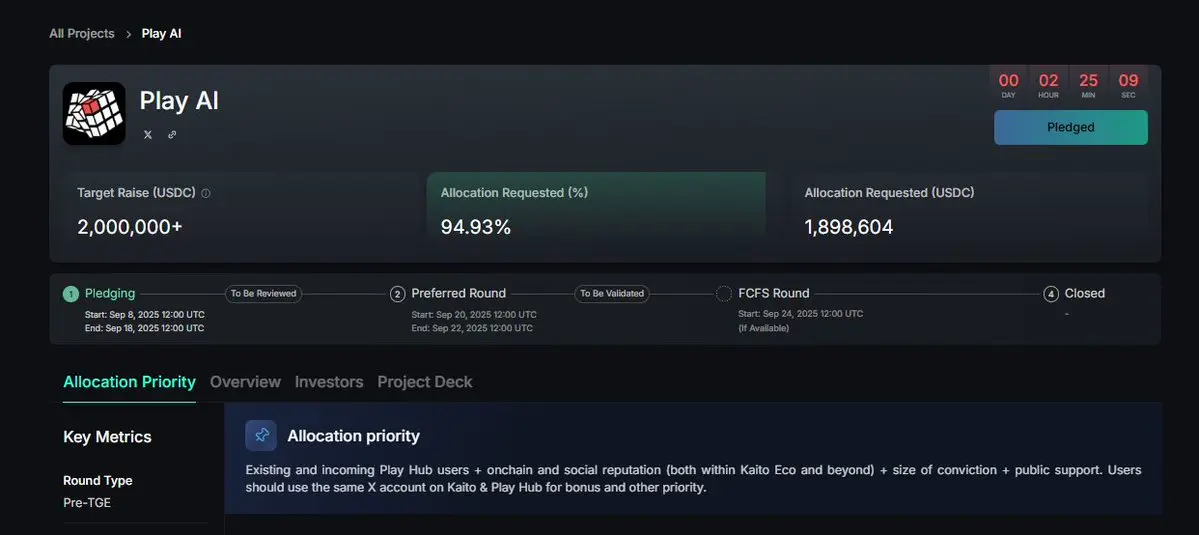Click the Preferred Round label
The height and width of the screenshot is (535, 1199).
coord(459,293)
